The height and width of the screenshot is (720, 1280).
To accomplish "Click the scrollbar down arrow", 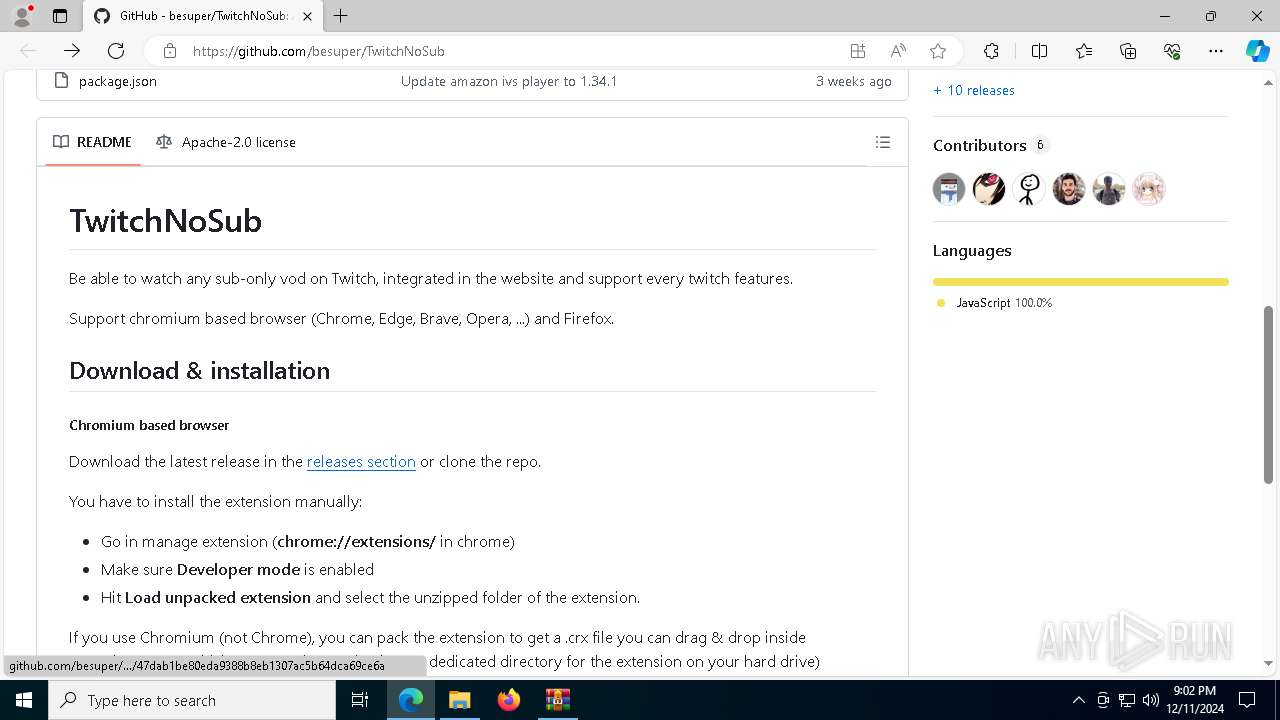I will [1269, 663].
